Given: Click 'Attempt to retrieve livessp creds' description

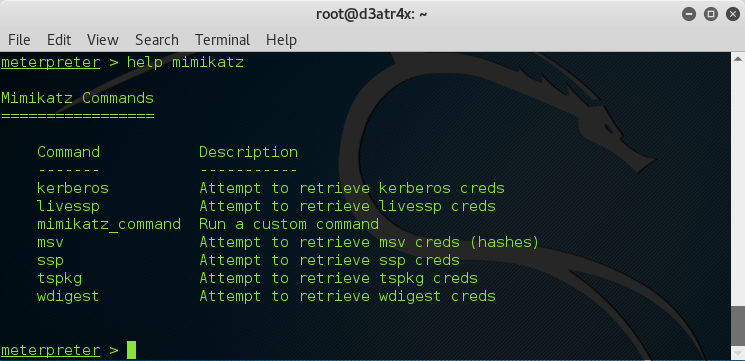Looking at the screenshot, I should (347, 206).
